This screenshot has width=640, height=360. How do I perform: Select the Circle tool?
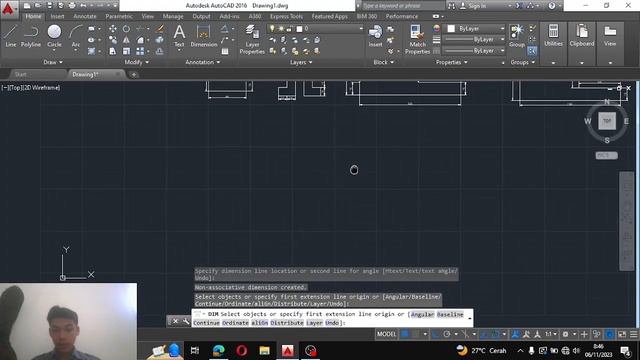pos(54,36)
